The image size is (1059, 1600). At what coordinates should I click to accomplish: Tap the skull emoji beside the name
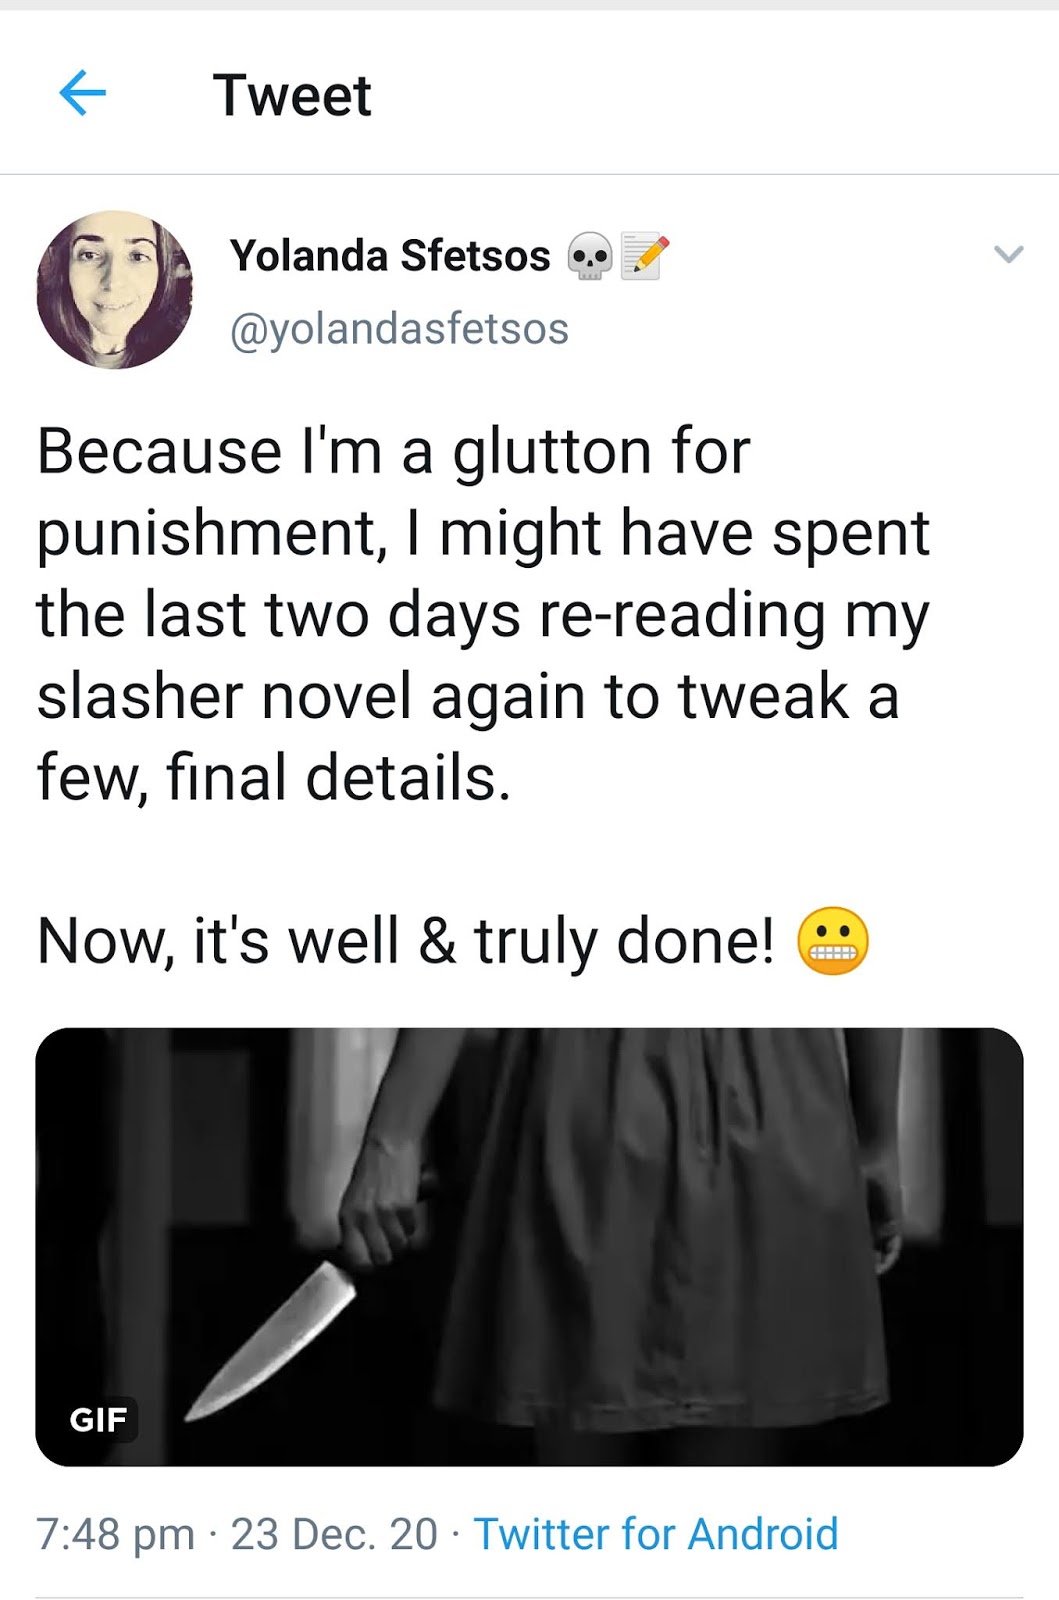(589, 256)
